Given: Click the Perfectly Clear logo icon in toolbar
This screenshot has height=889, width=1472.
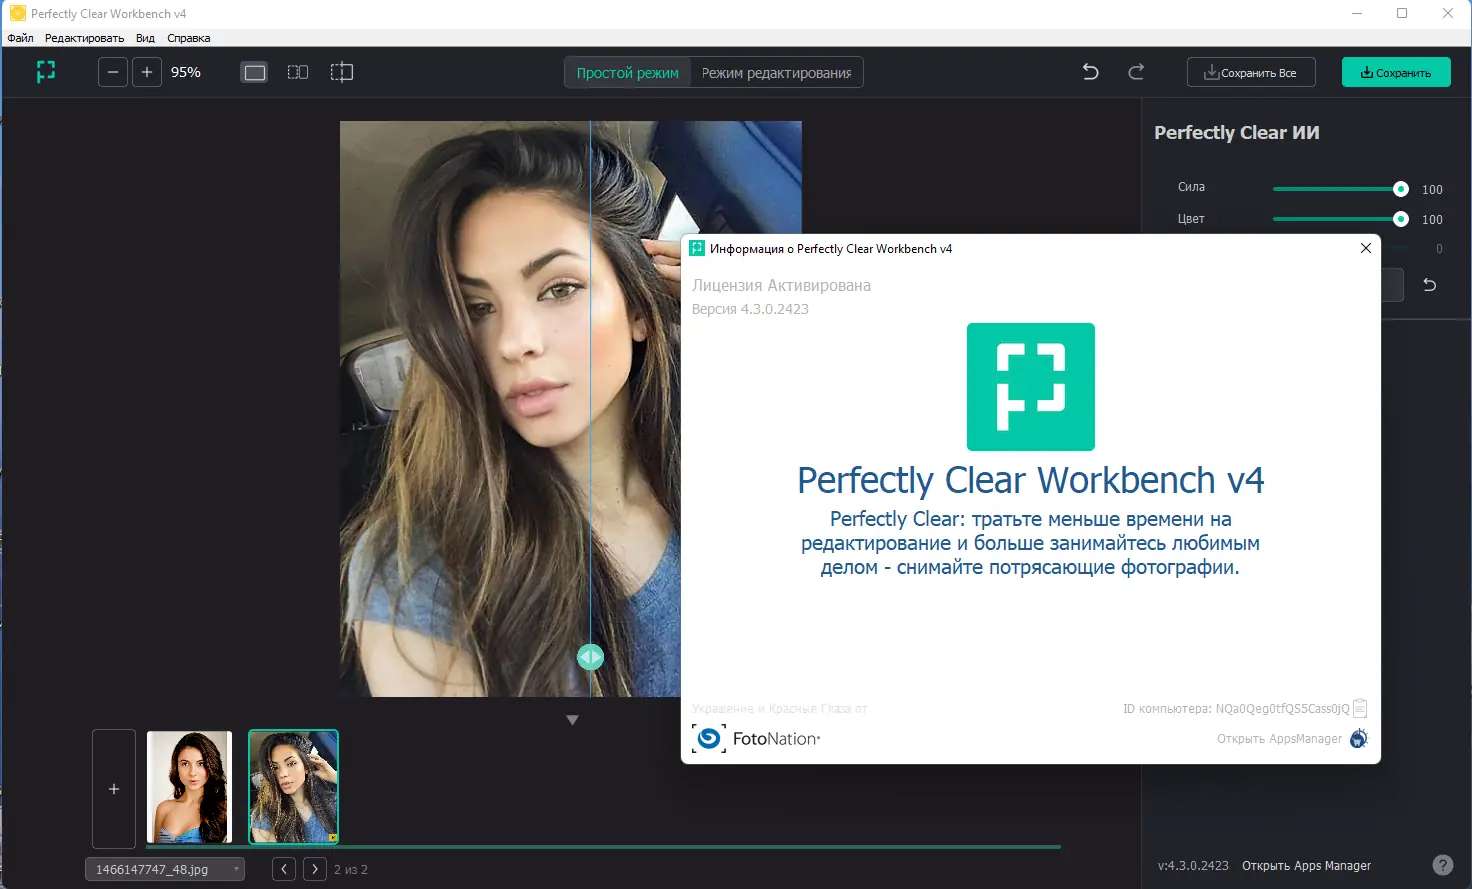Looking at the screenshot, I should (46, 72).
